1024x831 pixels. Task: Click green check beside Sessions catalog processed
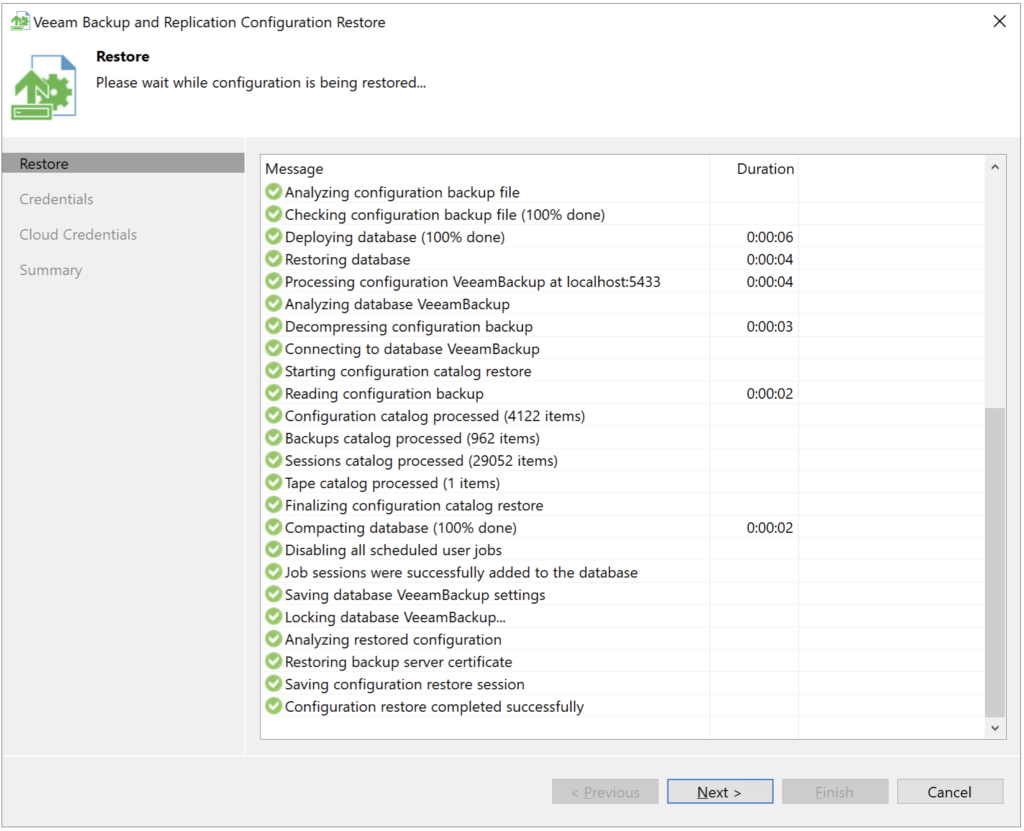(x=274, y=460)
